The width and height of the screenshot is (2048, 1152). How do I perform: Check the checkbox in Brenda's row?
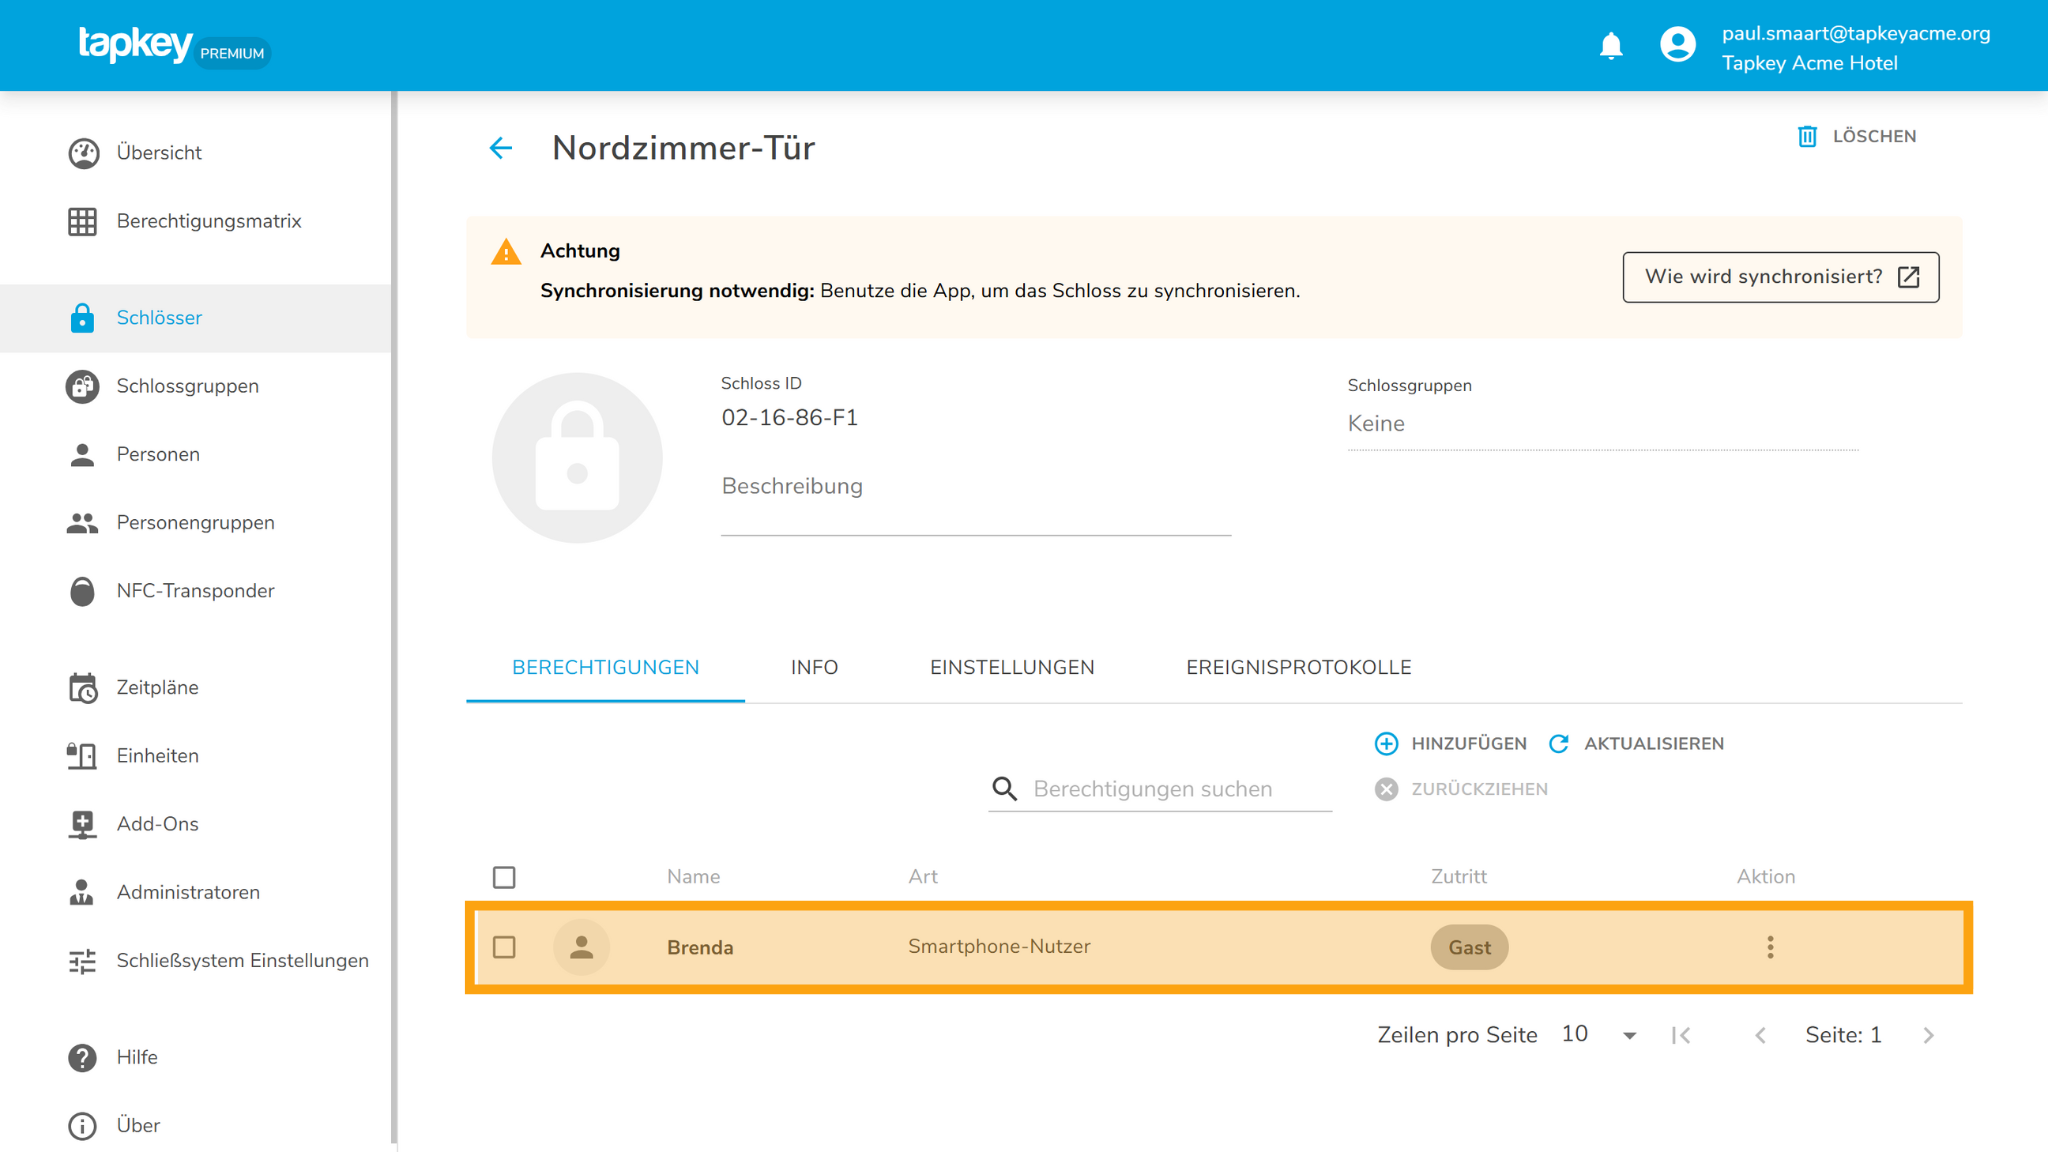[x=504, y=947]
